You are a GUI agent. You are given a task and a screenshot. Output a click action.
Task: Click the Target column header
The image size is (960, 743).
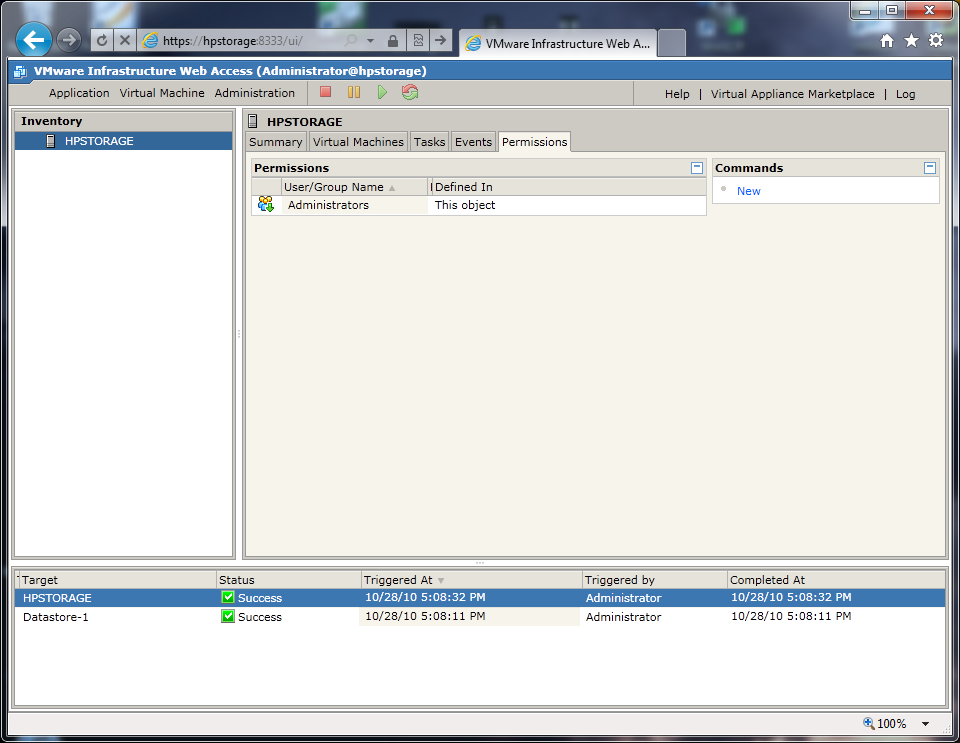click(x=116, y=580)
